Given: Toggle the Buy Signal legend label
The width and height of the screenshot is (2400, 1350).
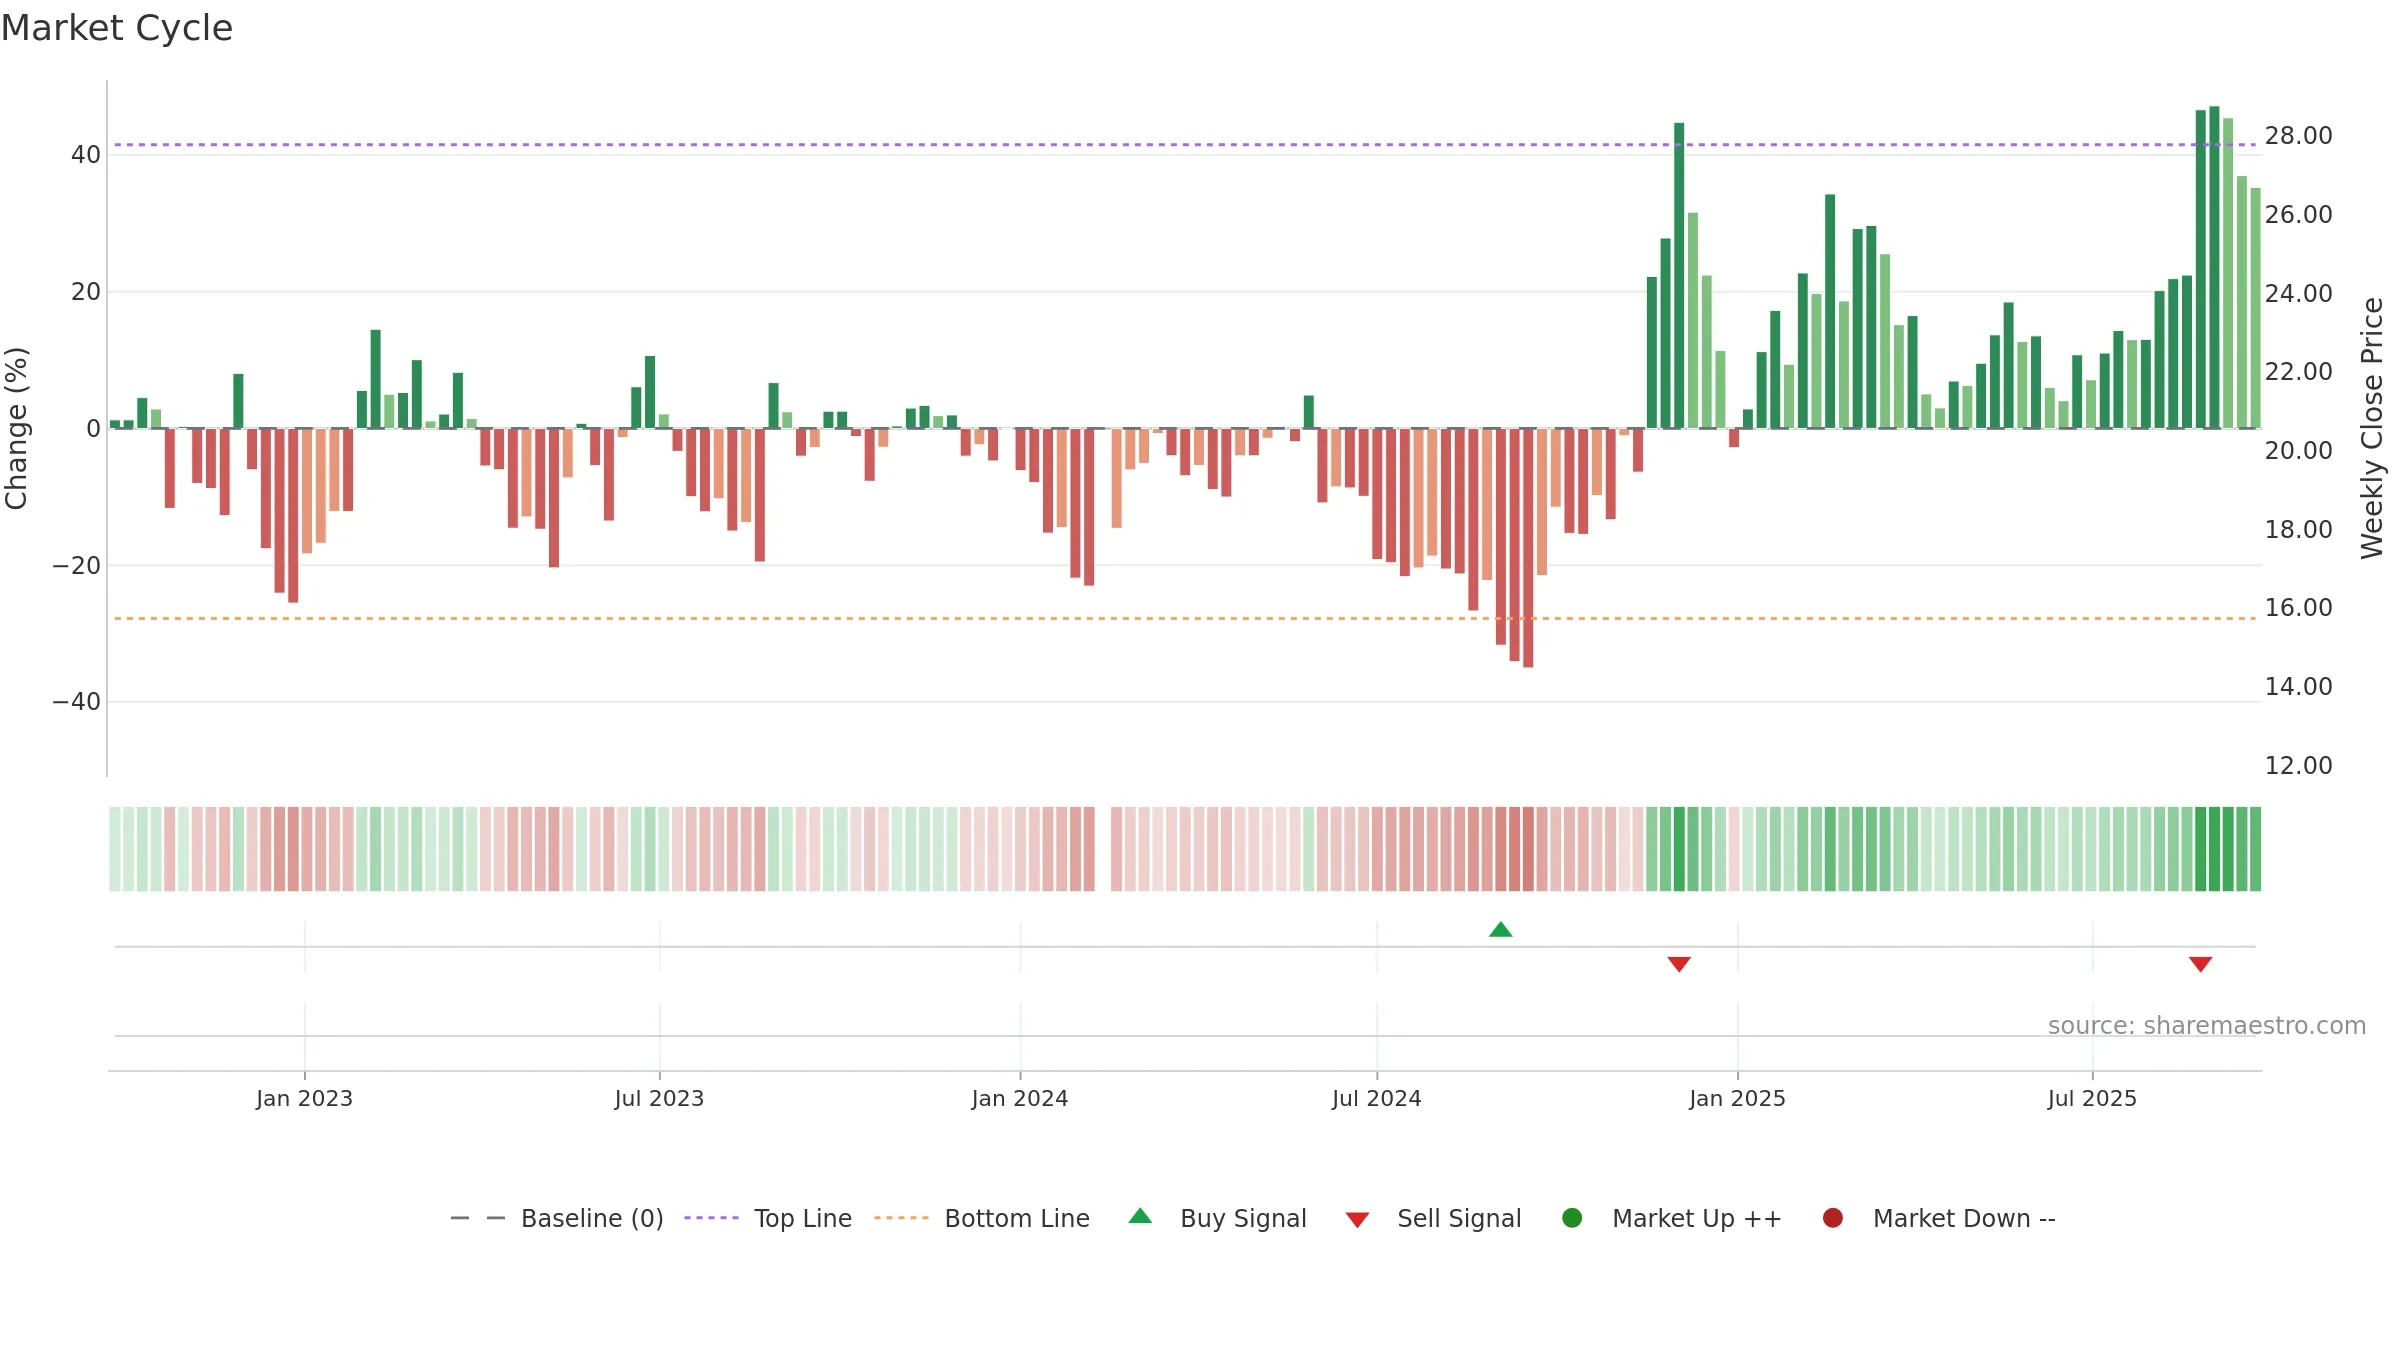Looking at the screenshot, I should [1243, 1218].
